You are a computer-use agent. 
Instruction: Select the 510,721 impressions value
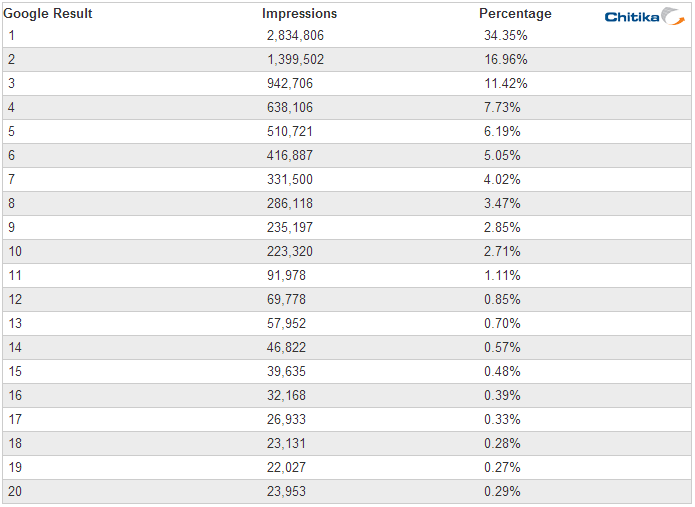pyautogui.click(x=290, y=132)
